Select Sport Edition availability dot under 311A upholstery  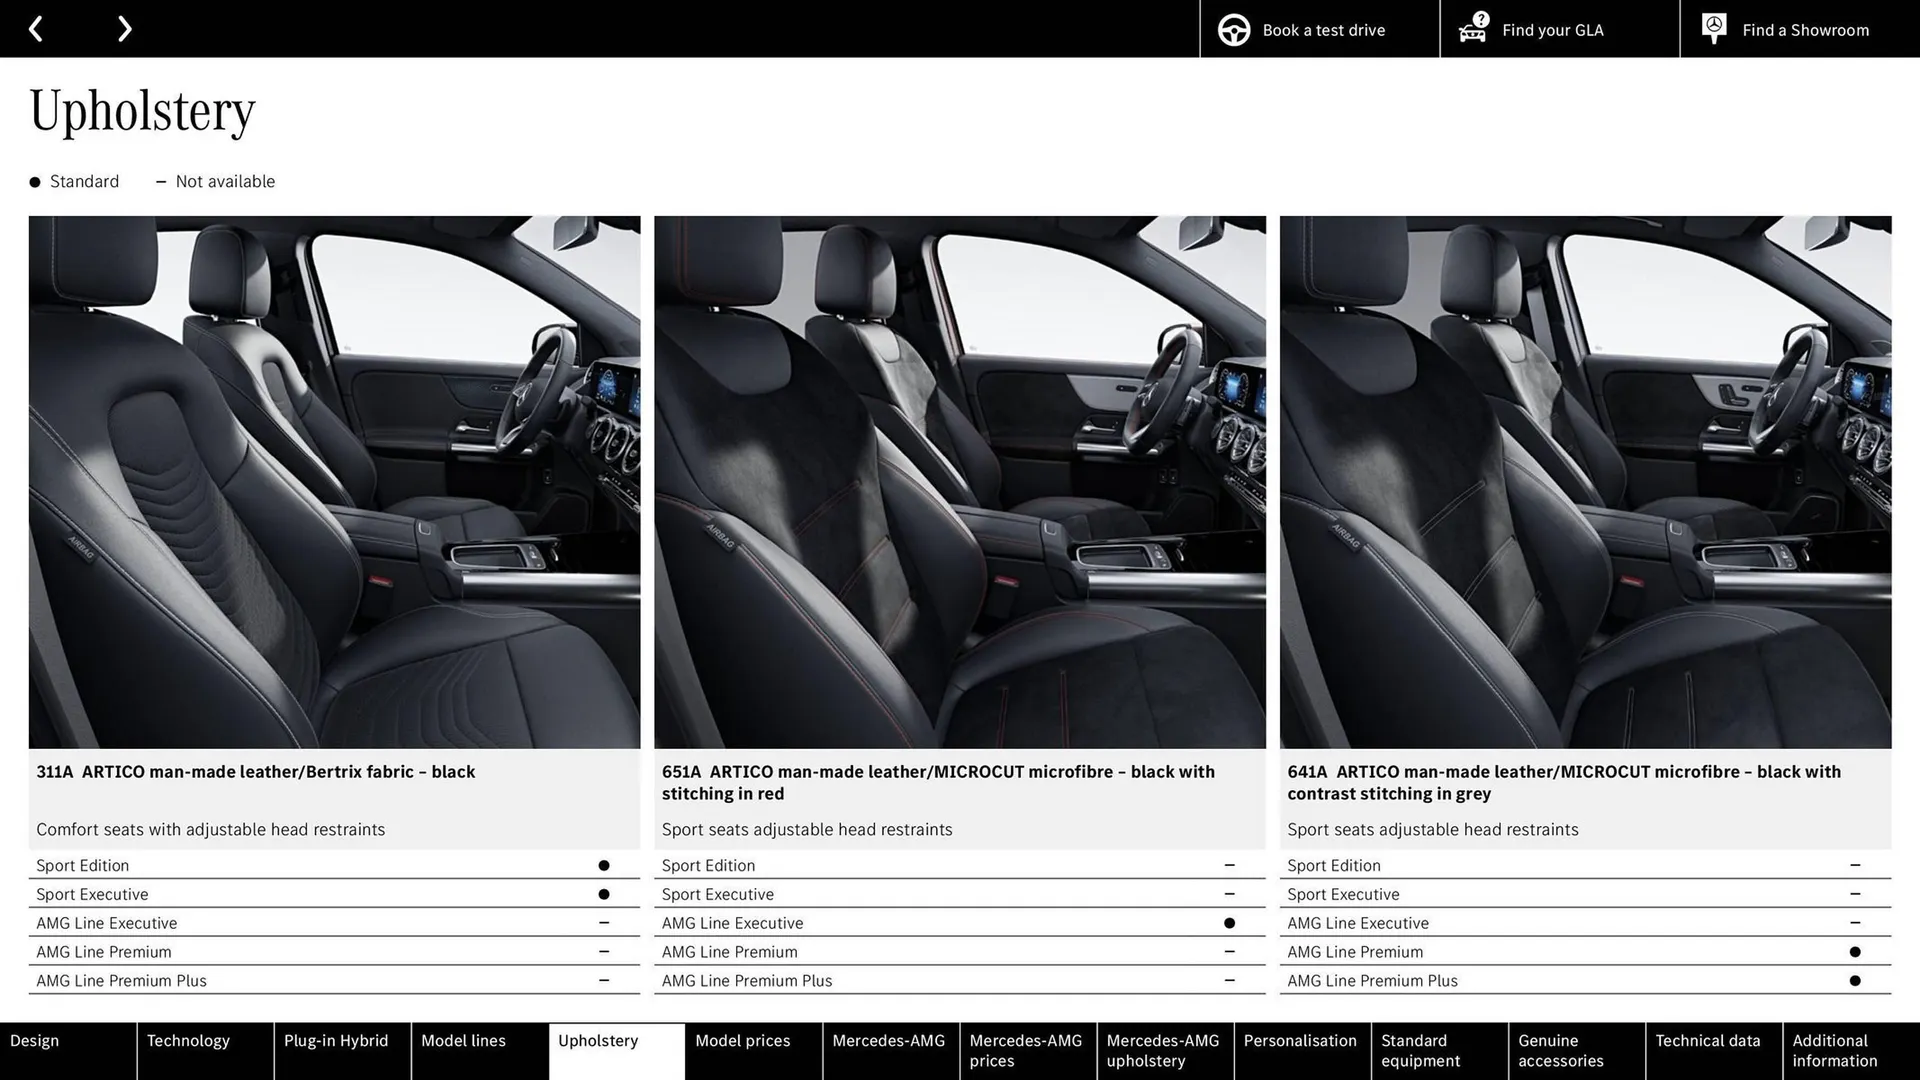(603, 863)
